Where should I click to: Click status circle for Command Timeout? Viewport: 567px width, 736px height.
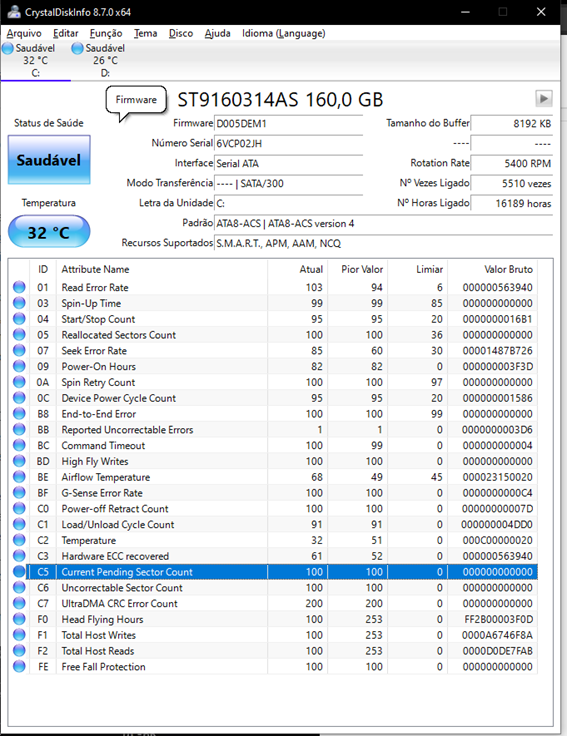click(x=19, y=445)
